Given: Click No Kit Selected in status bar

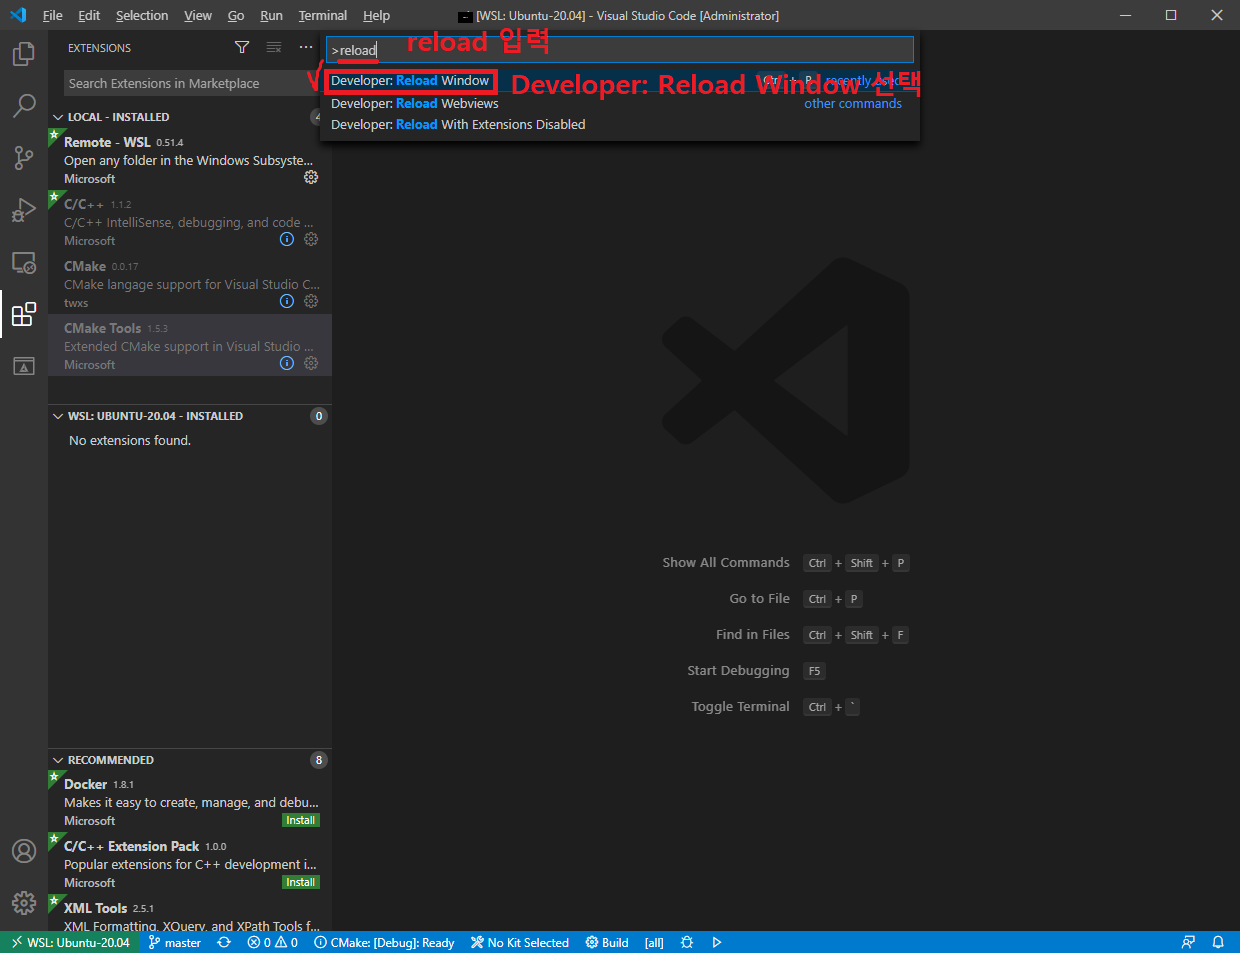Looking at the screenshot, I should [x=520, y=943].
